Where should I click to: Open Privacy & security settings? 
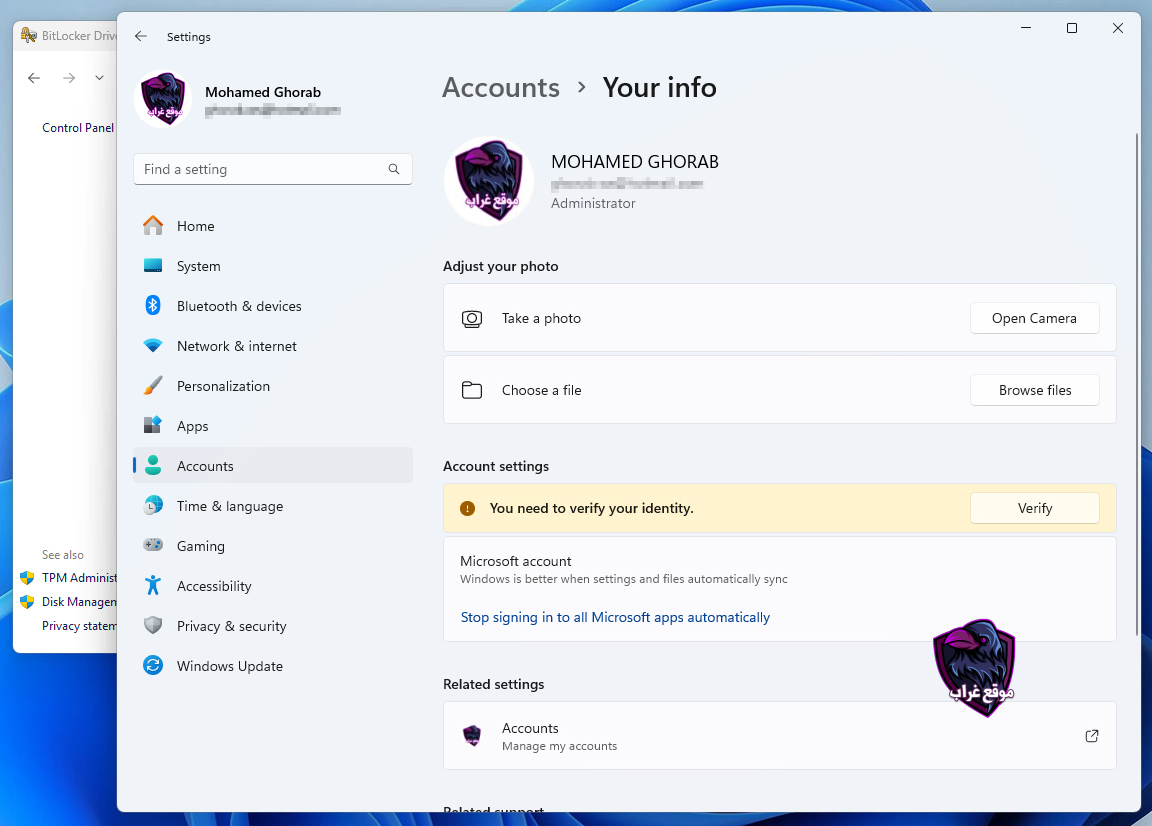coord(273,625)
